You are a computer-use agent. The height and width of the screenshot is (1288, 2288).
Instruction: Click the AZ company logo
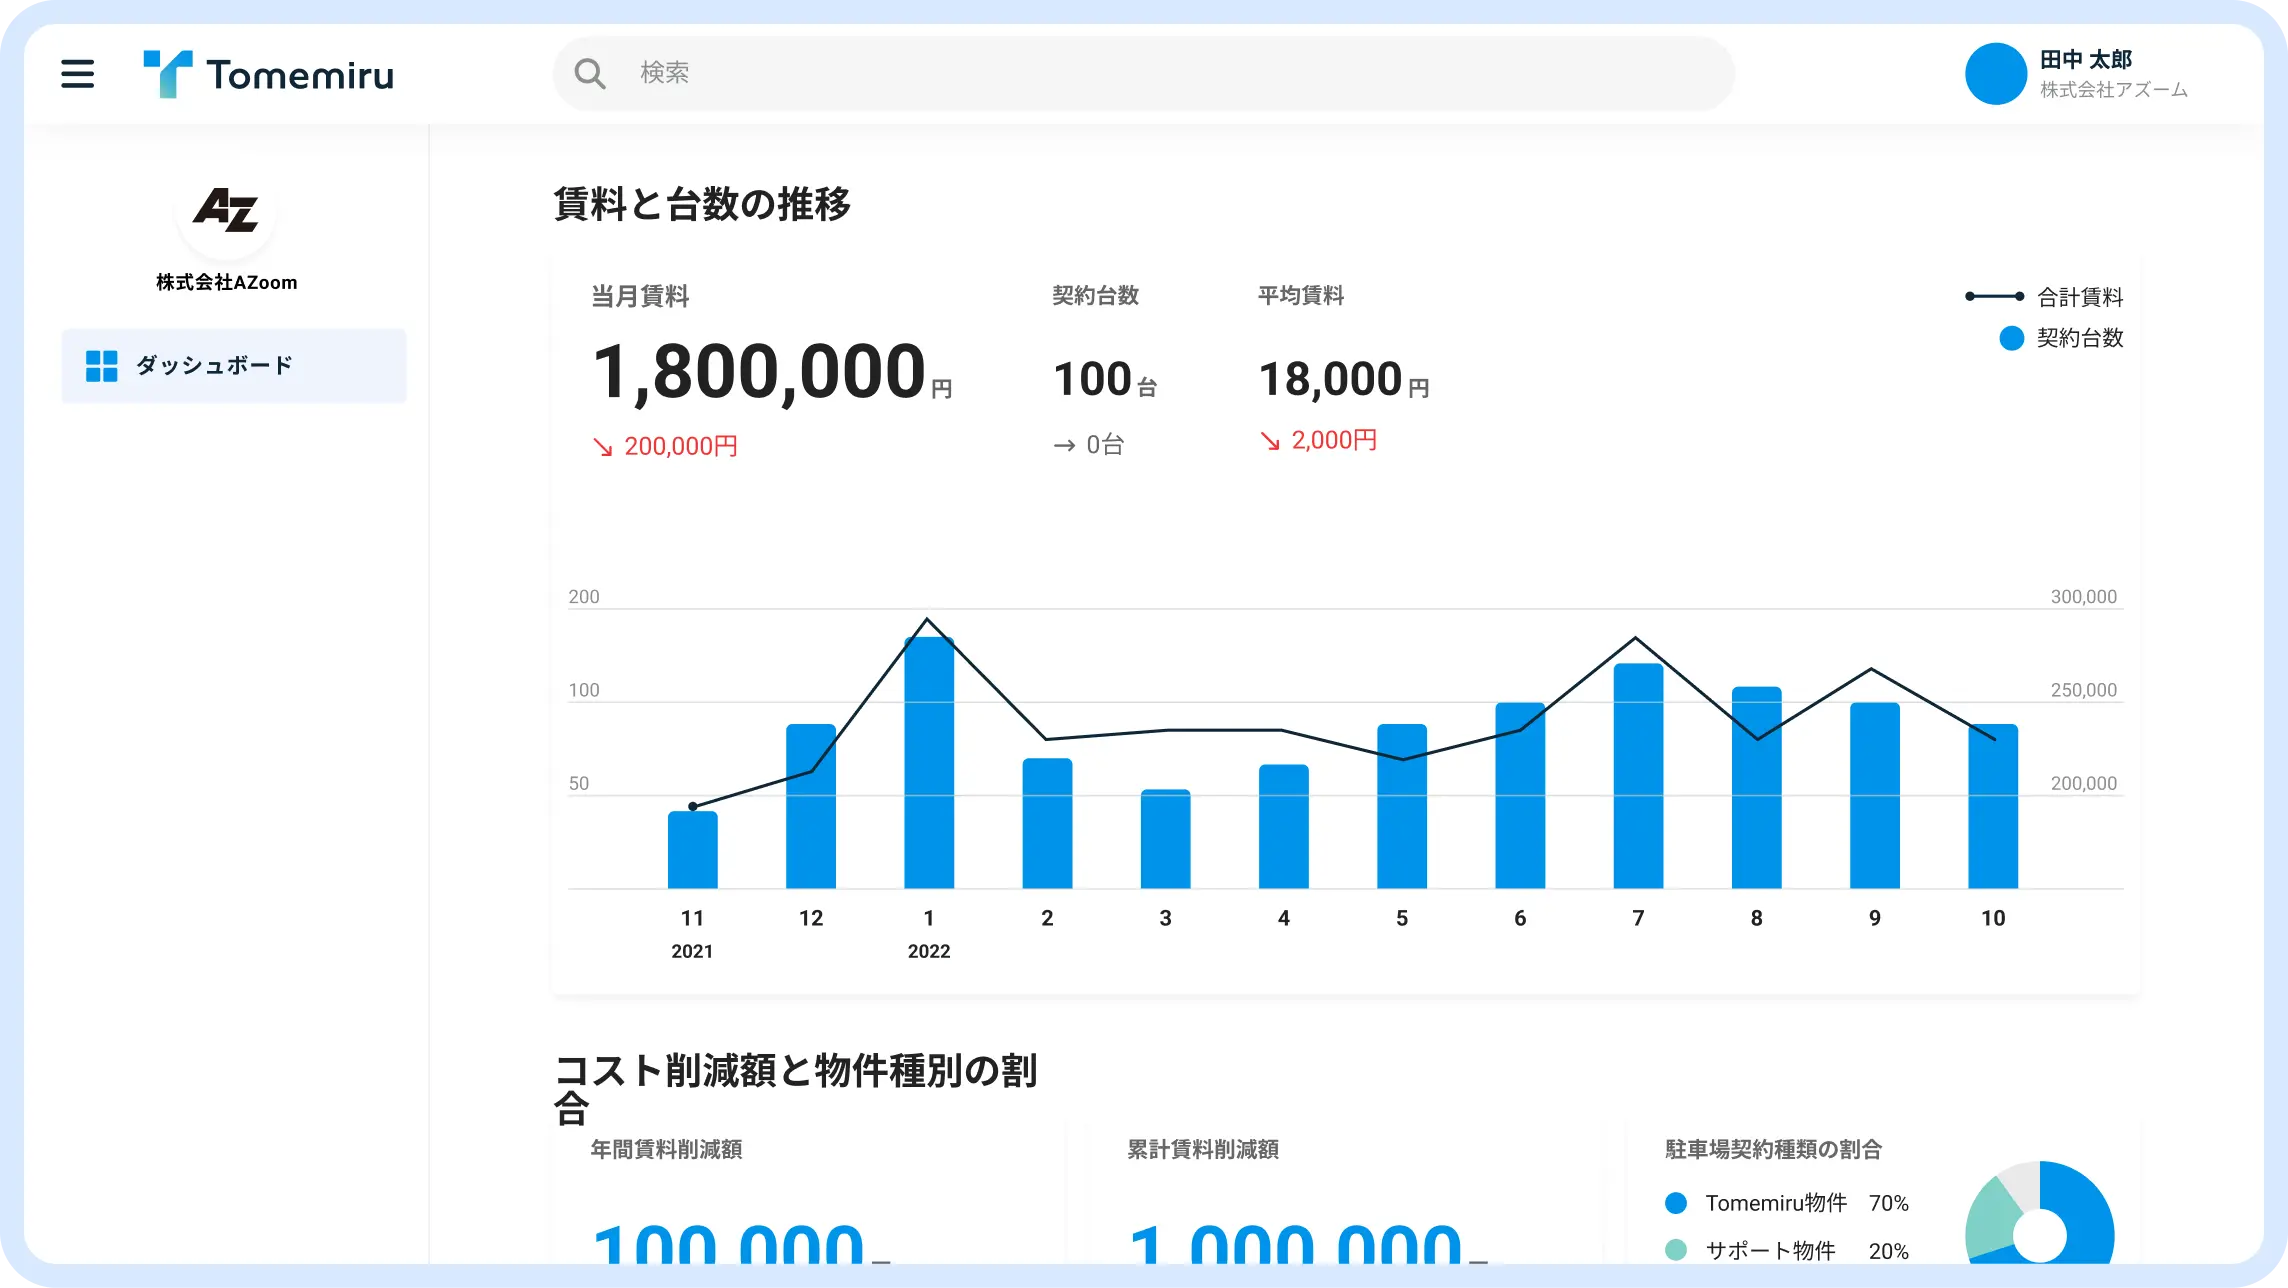point(226,210)
